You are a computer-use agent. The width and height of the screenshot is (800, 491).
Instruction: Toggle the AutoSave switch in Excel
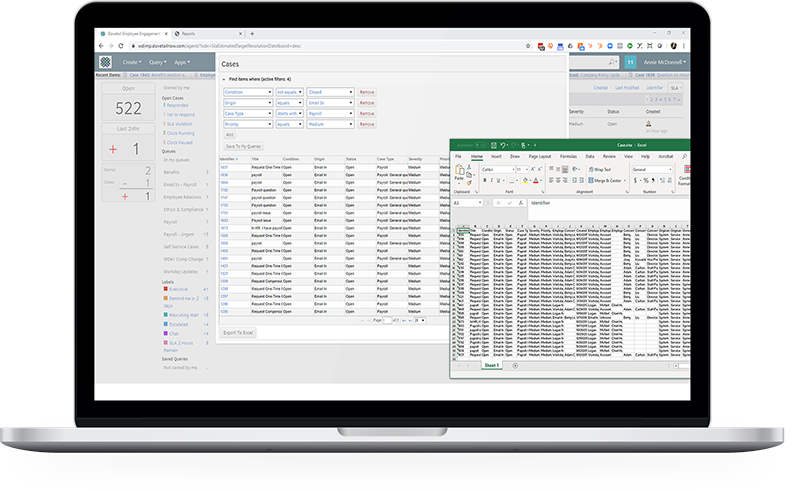pyautogui.click(x=481, y=145)
